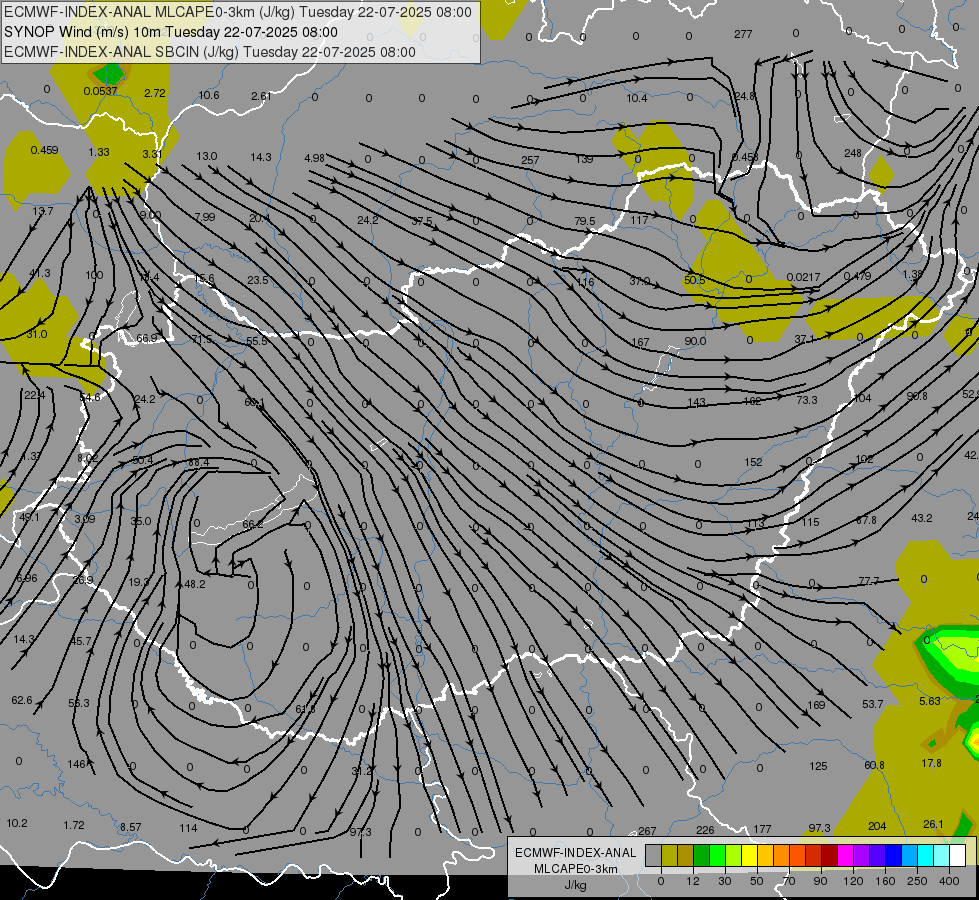This screenshot has height=900, width=979.
Task: Click the map value 10.2
Action: [x=17, y=823]
